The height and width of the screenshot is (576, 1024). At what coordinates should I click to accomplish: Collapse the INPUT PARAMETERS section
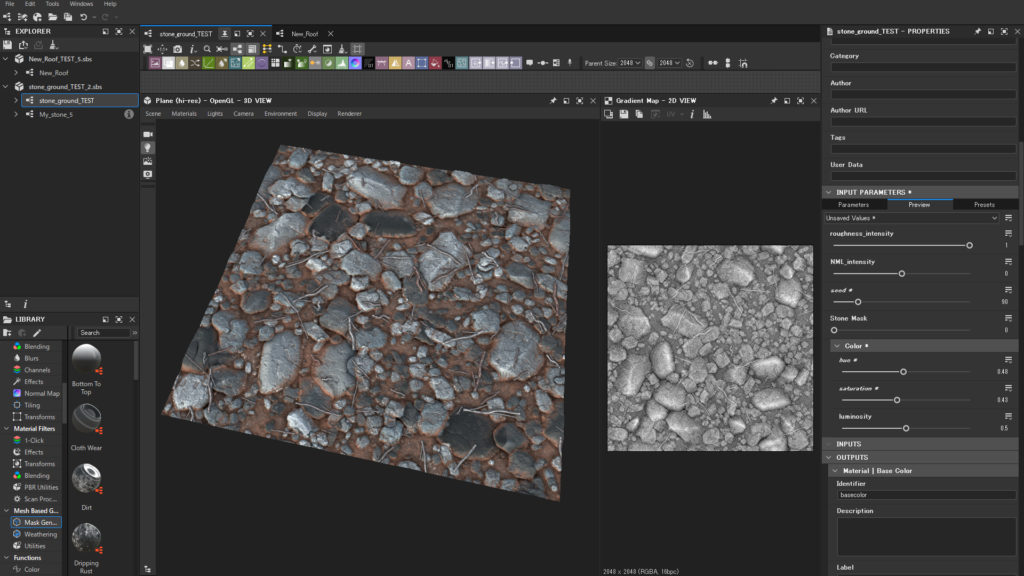(x=829, y=192)
